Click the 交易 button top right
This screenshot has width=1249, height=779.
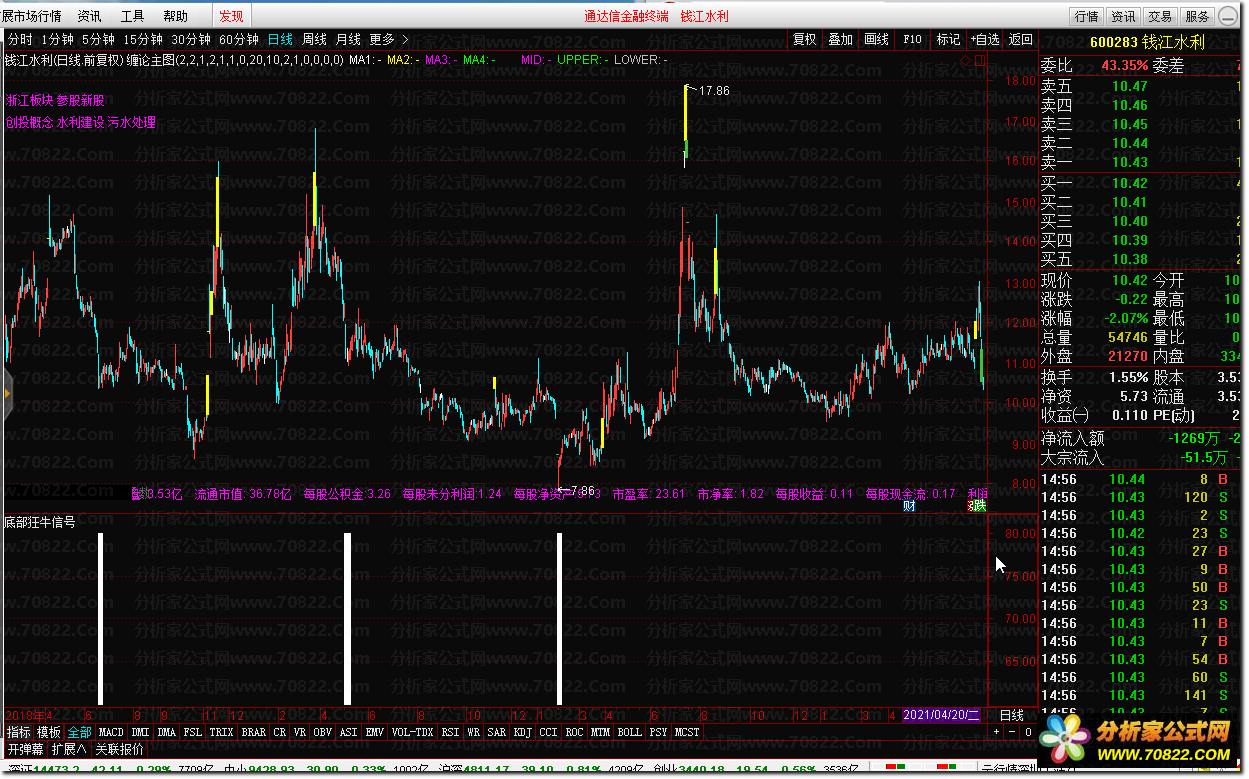click(x=1160, y=16)
